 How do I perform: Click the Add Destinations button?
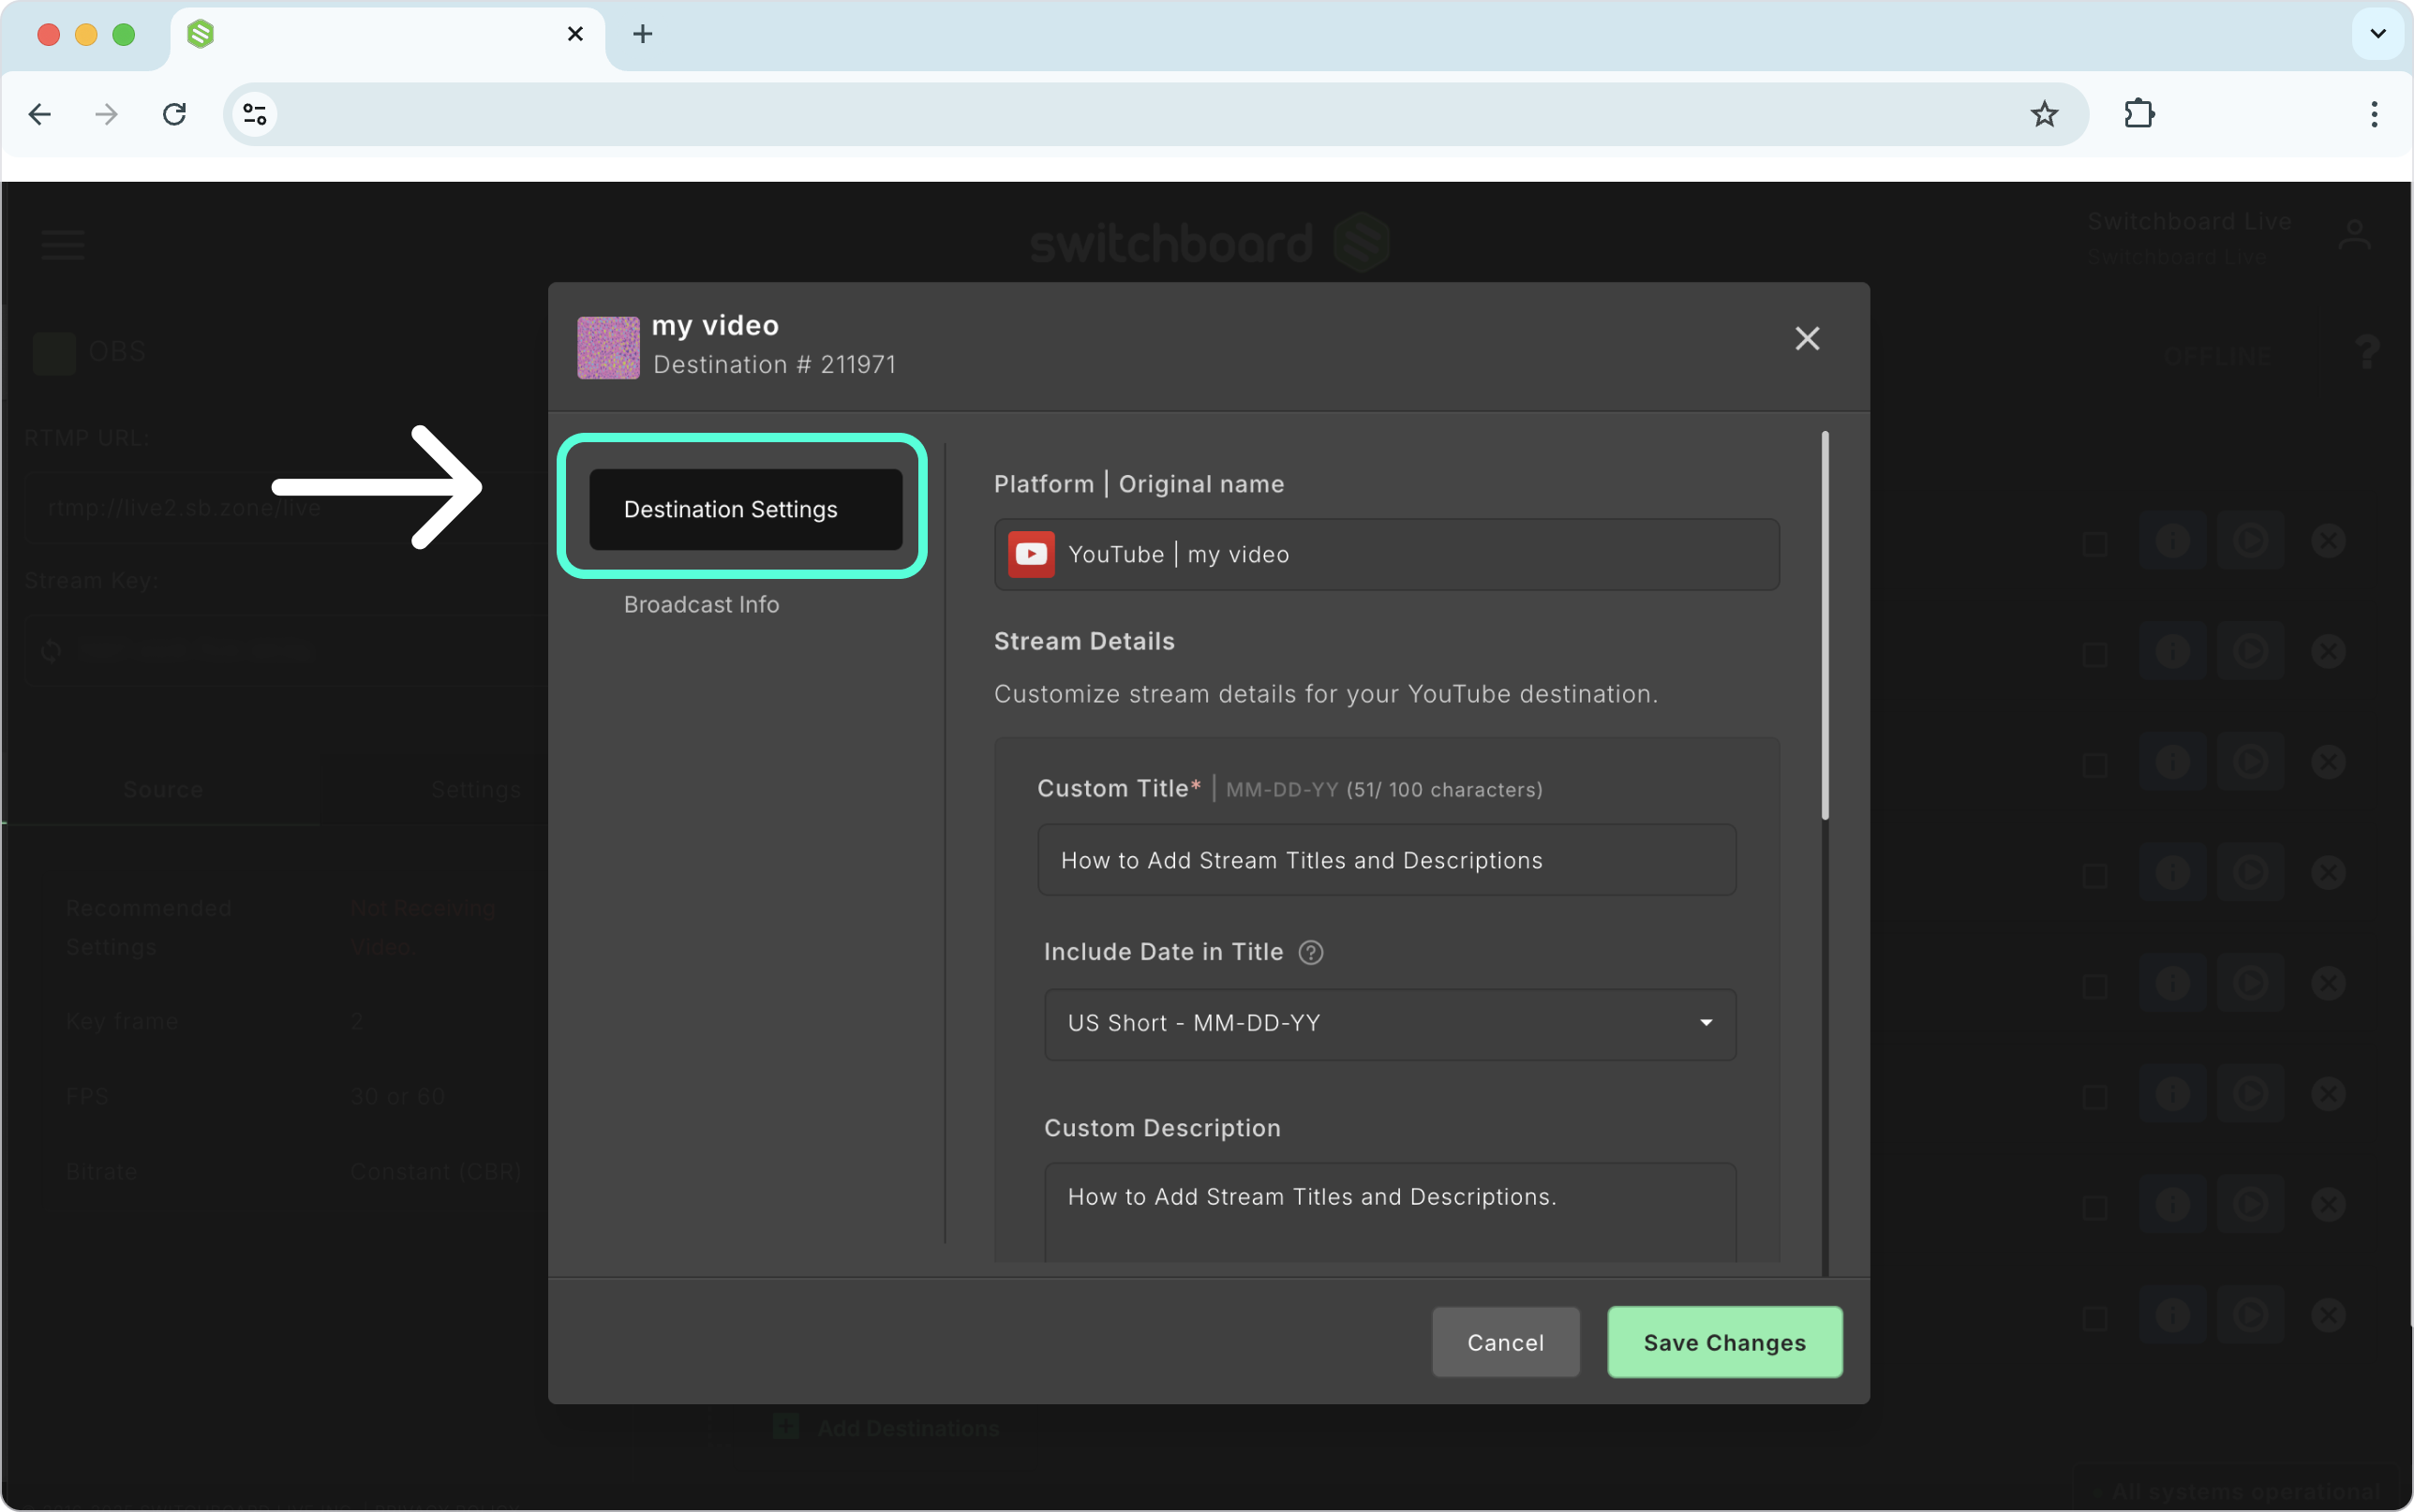click(887, 1428)
